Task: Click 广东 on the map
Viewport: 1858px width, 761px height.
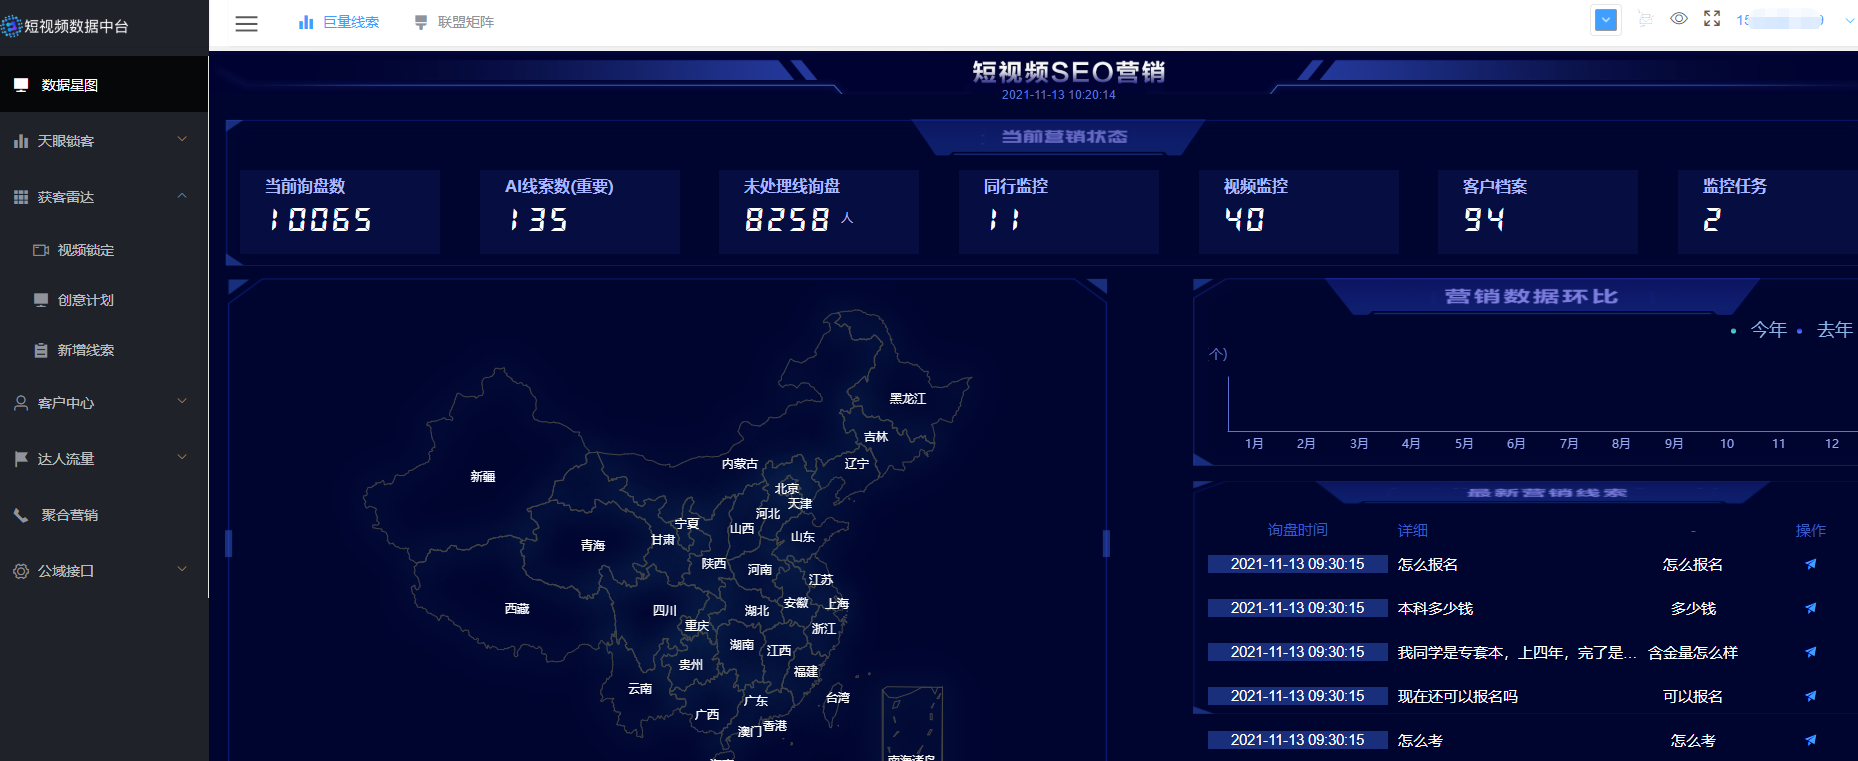Action: tap(756, 702)
